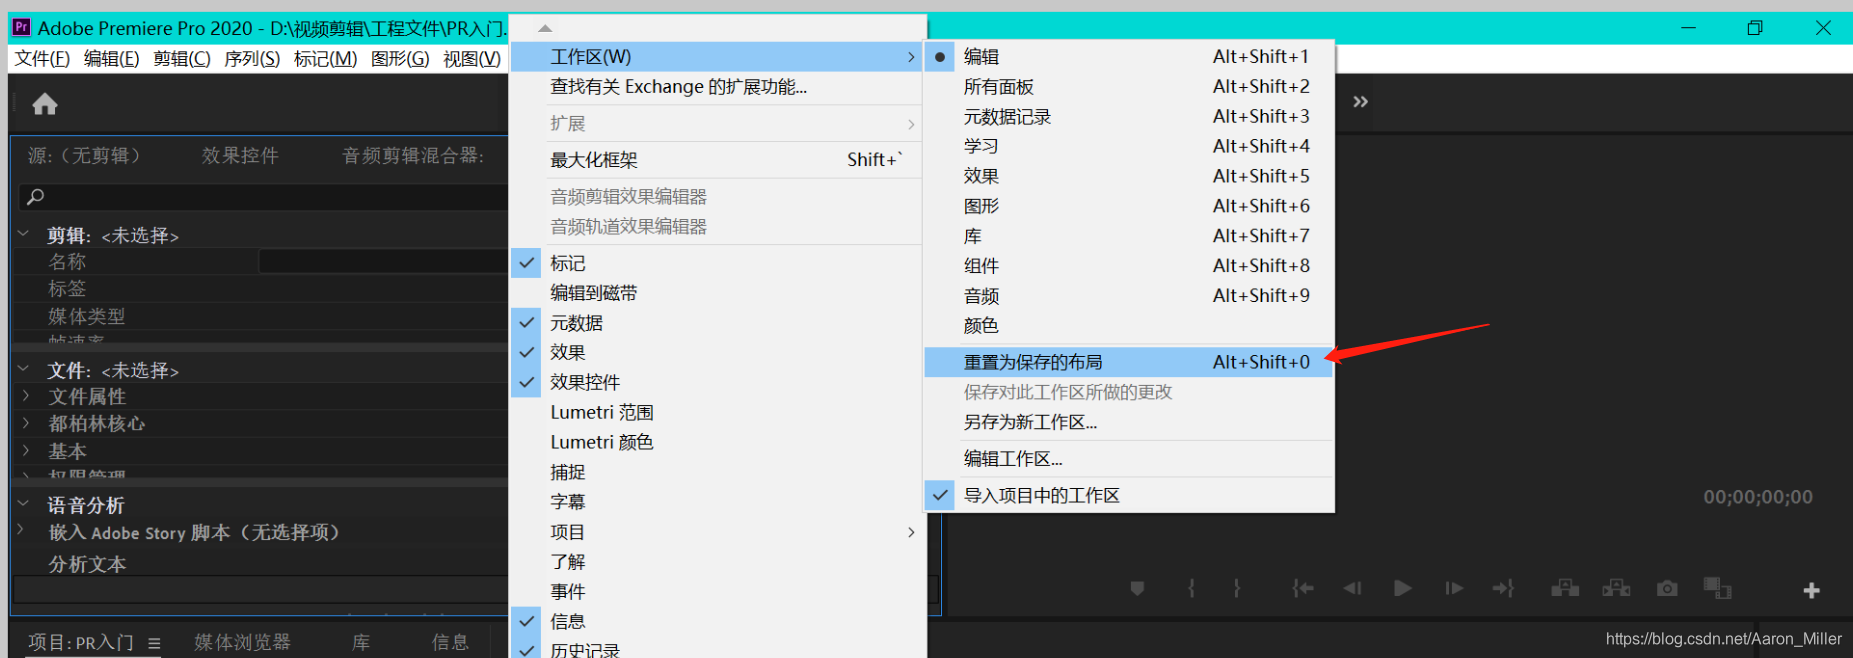This screenshot has width=1853, height=658.
Task: Expand the 文件属性 group
Action: click(26, 396)
